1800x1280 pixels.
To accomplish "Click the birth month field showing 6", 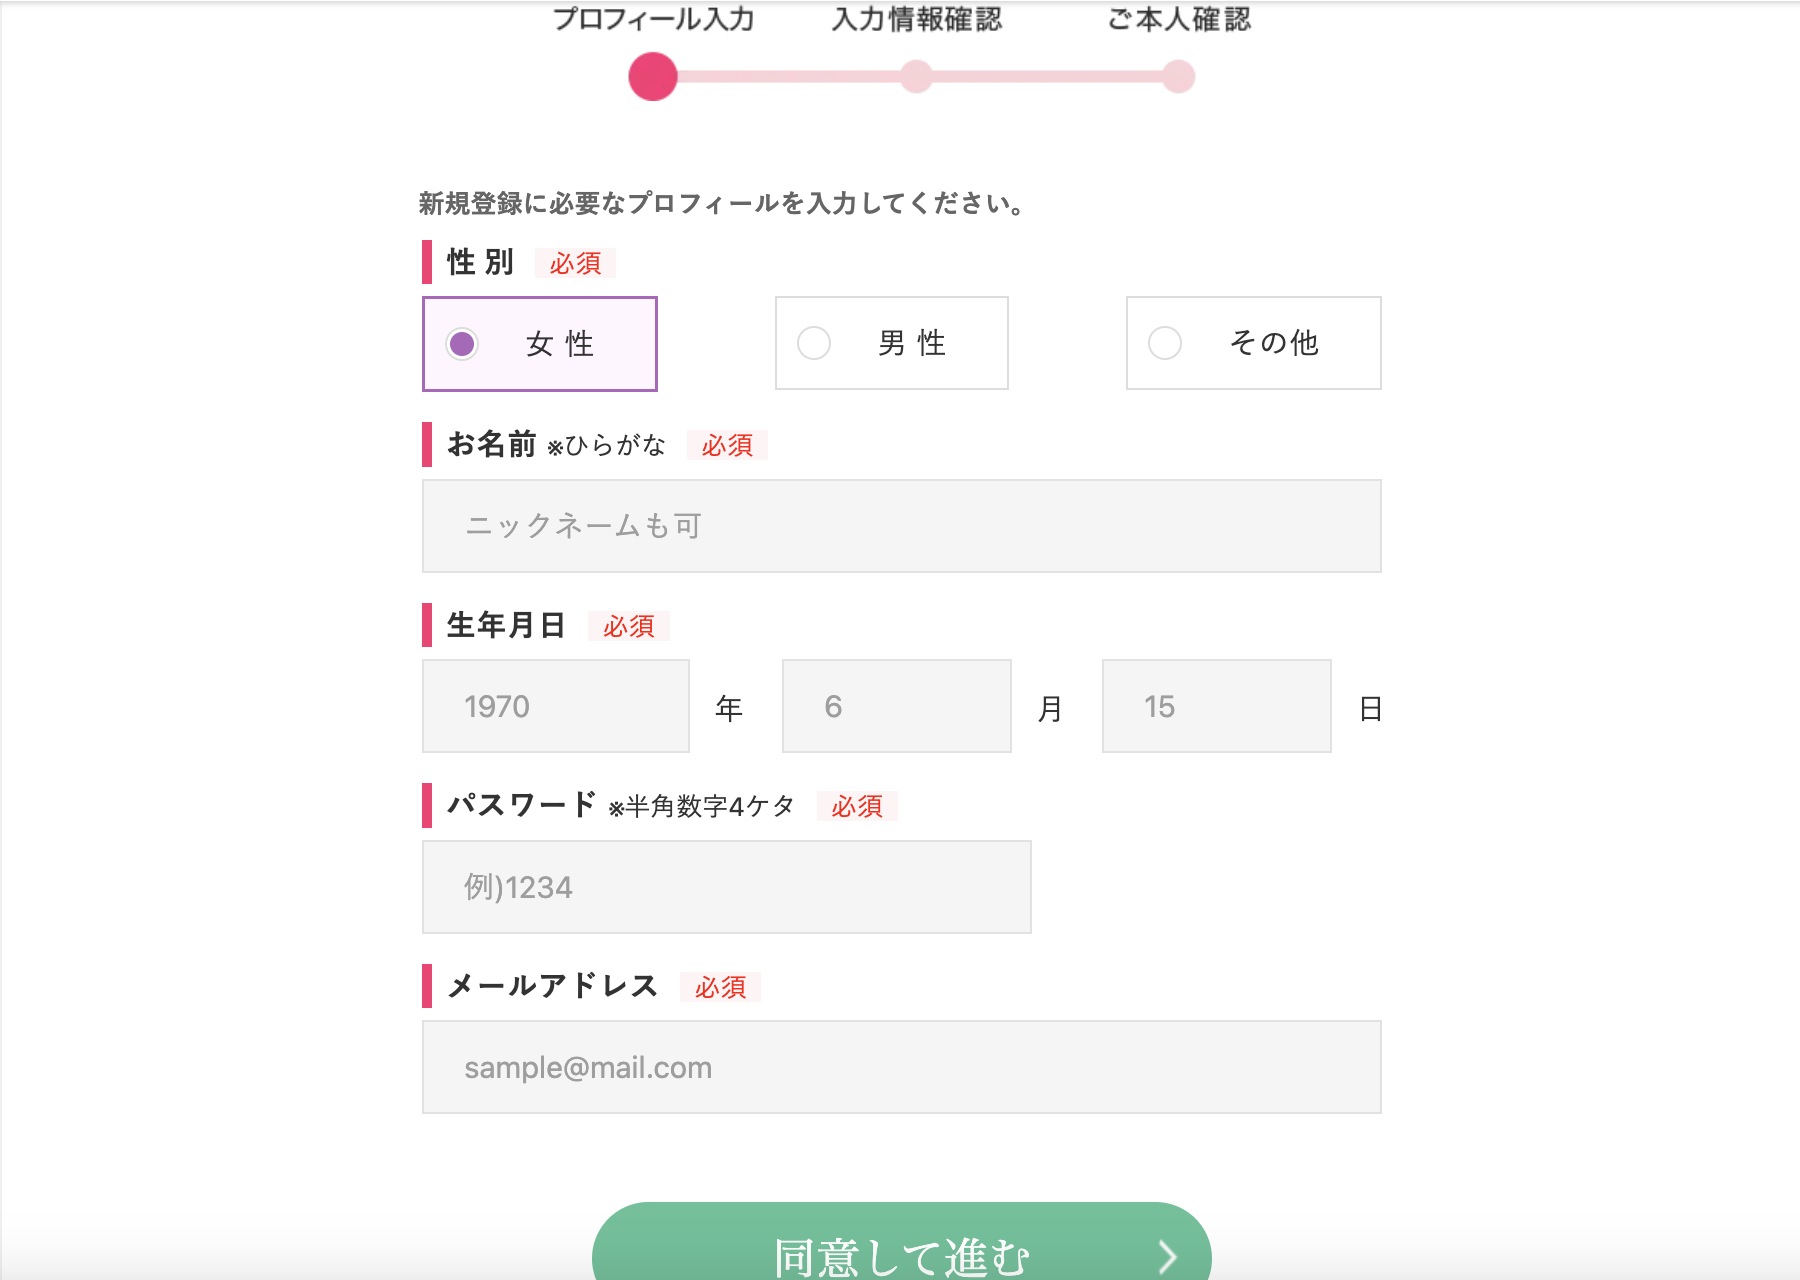I will click(896, 706).
